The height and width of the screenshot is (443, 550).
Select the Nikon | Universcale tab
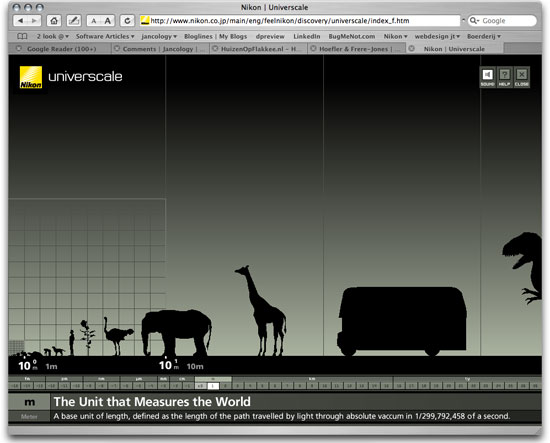pyautogui.click(x=455, y=49)
